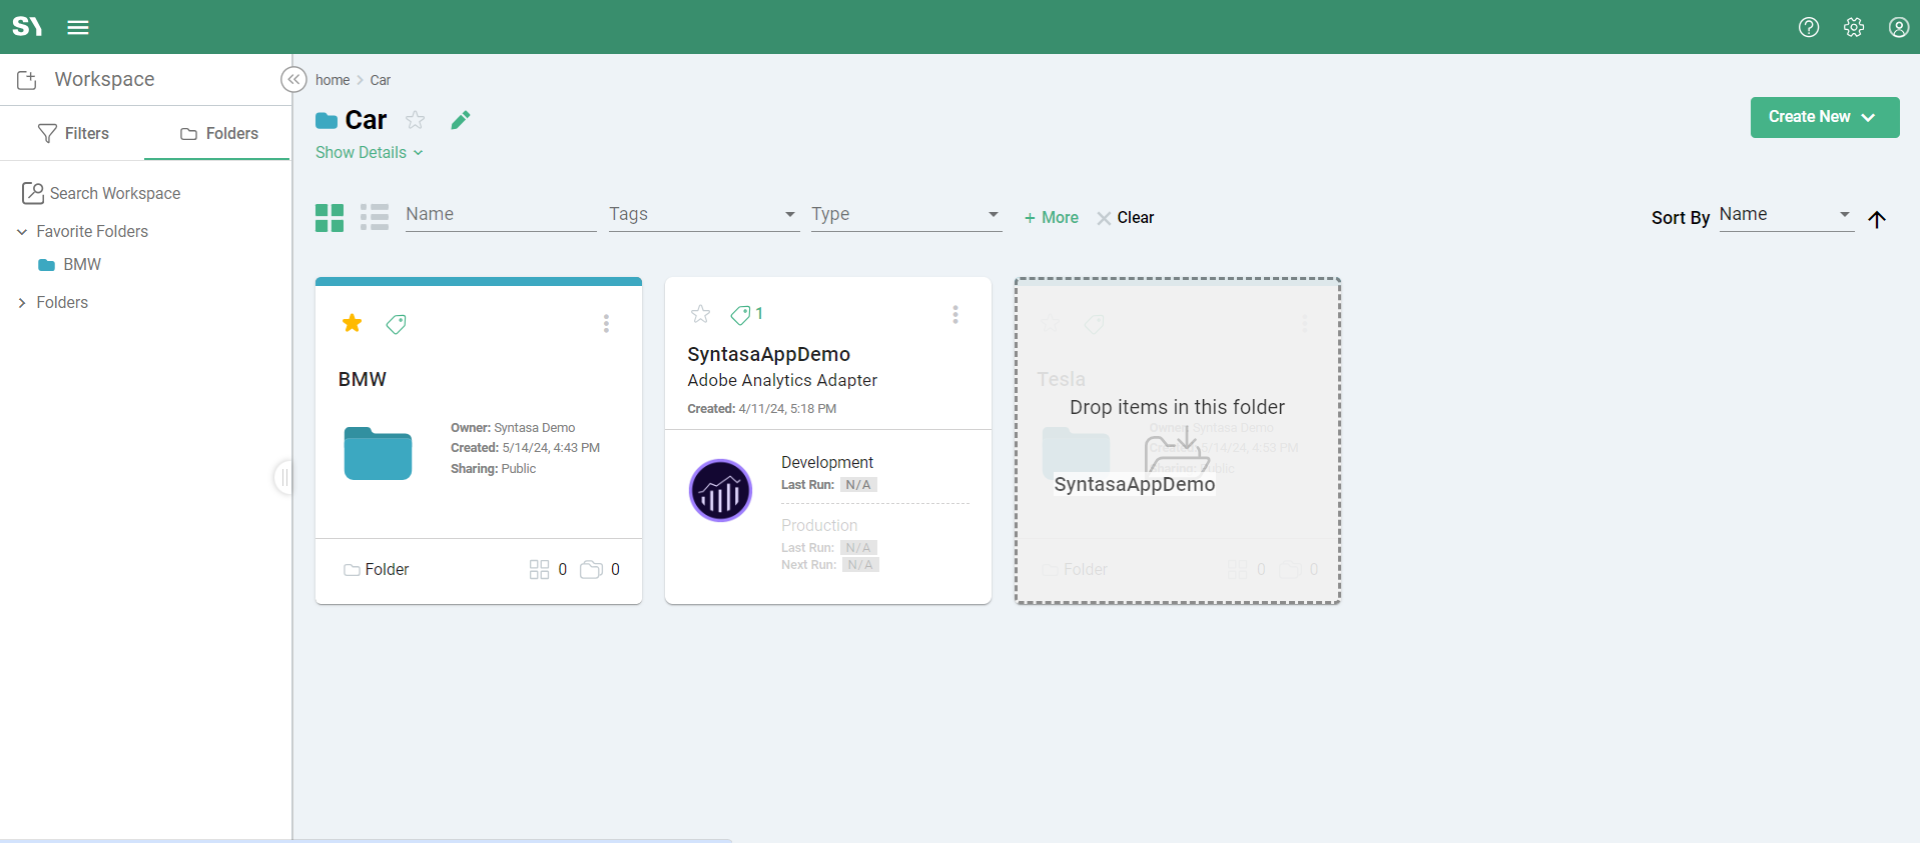Click the tag icon on SyntasaAppDemo card
Screen dimensions: 1920x843
740,315
